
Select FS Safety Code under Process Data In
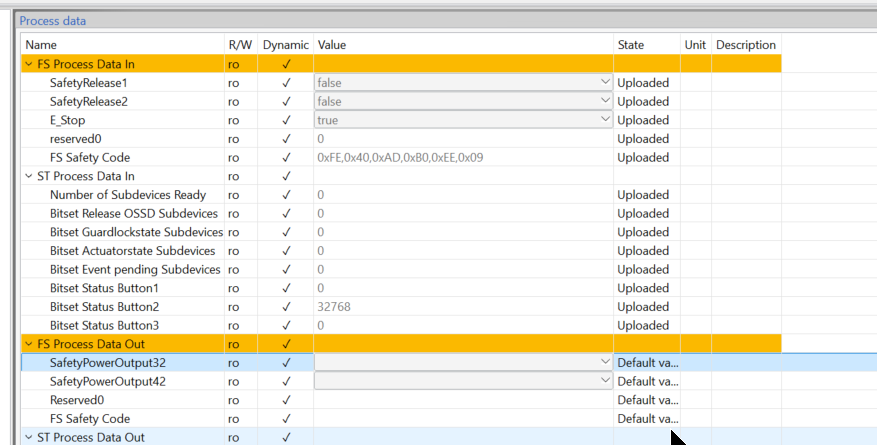coord(89,158)
